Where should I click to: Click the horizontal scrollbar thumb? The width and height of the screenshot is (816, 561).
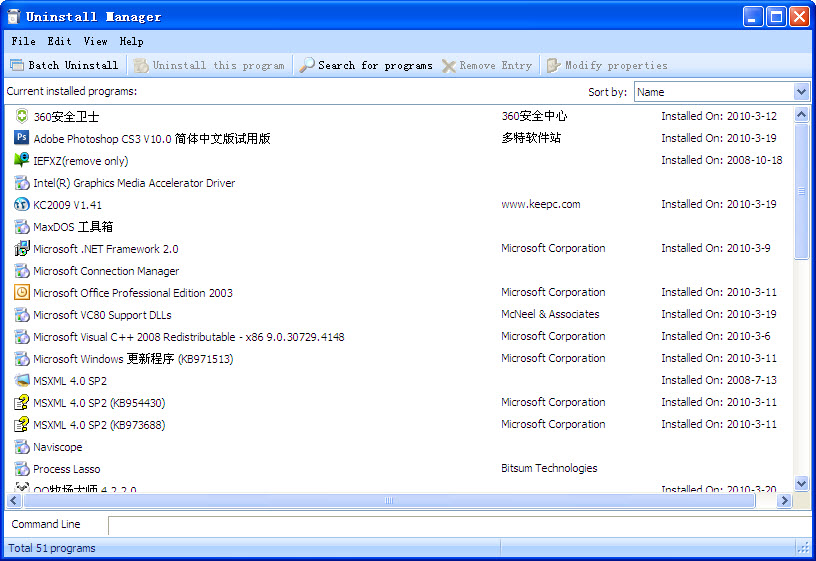[x=389, y=501]
